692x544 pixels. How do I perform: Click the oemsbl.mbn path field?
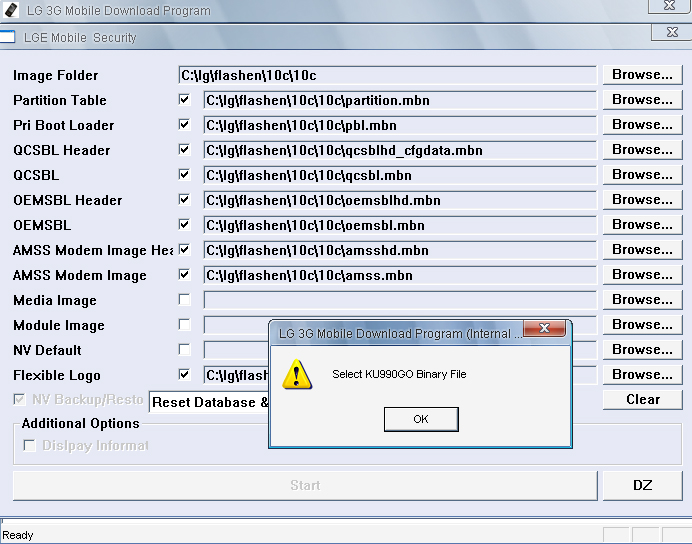coord(400,225)
